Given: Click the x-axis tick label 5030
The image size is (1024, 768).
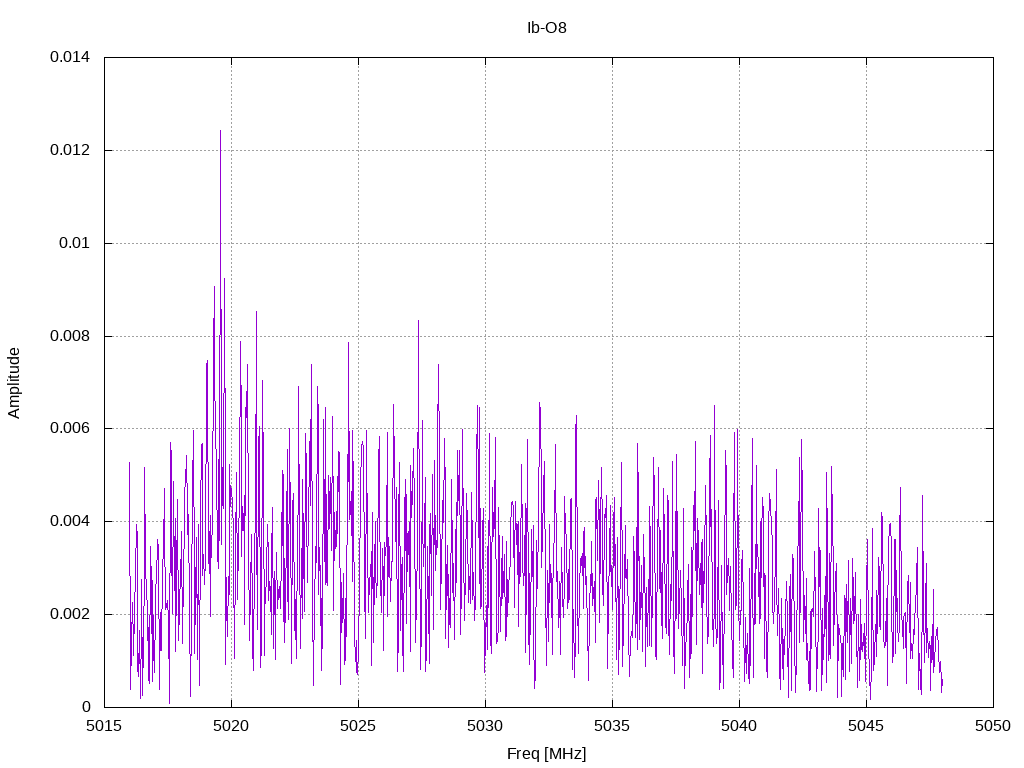Looking at the screenshot, I should pyautogui.click(x=485, y=726).
